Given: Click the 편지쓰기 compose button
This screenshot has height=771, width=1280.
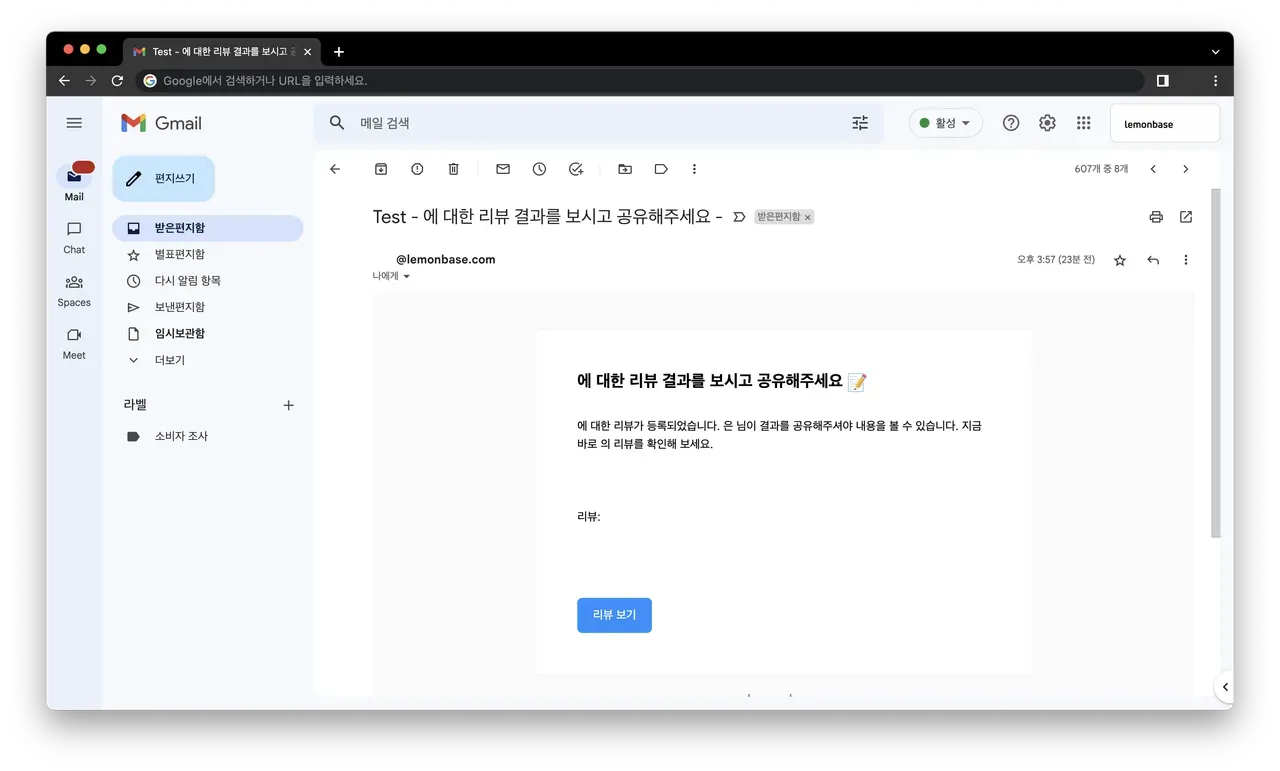Looking at the screenshot, I should click(163, 179).
